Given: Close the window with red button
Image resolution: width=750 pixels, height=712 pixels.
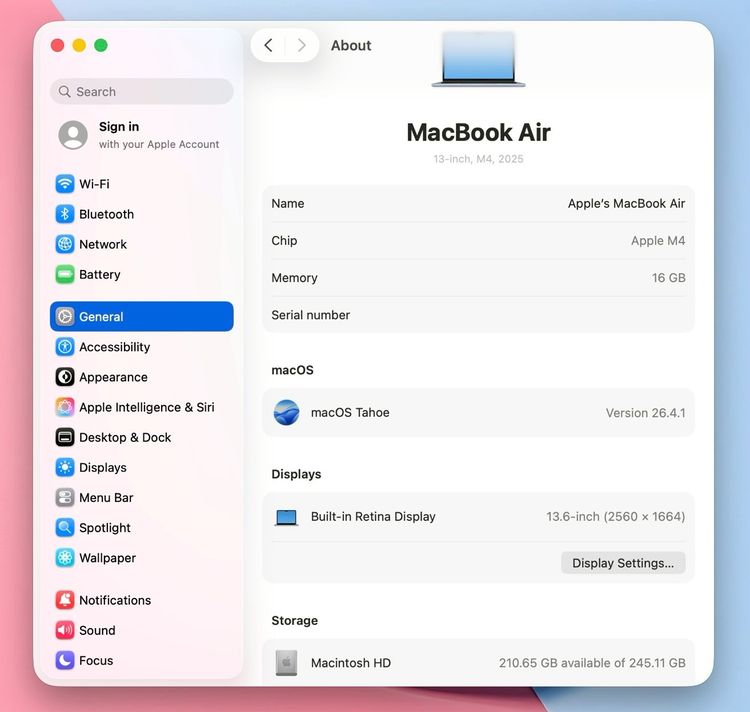Looking at the screenshot, I should click(x=57, y=45).
